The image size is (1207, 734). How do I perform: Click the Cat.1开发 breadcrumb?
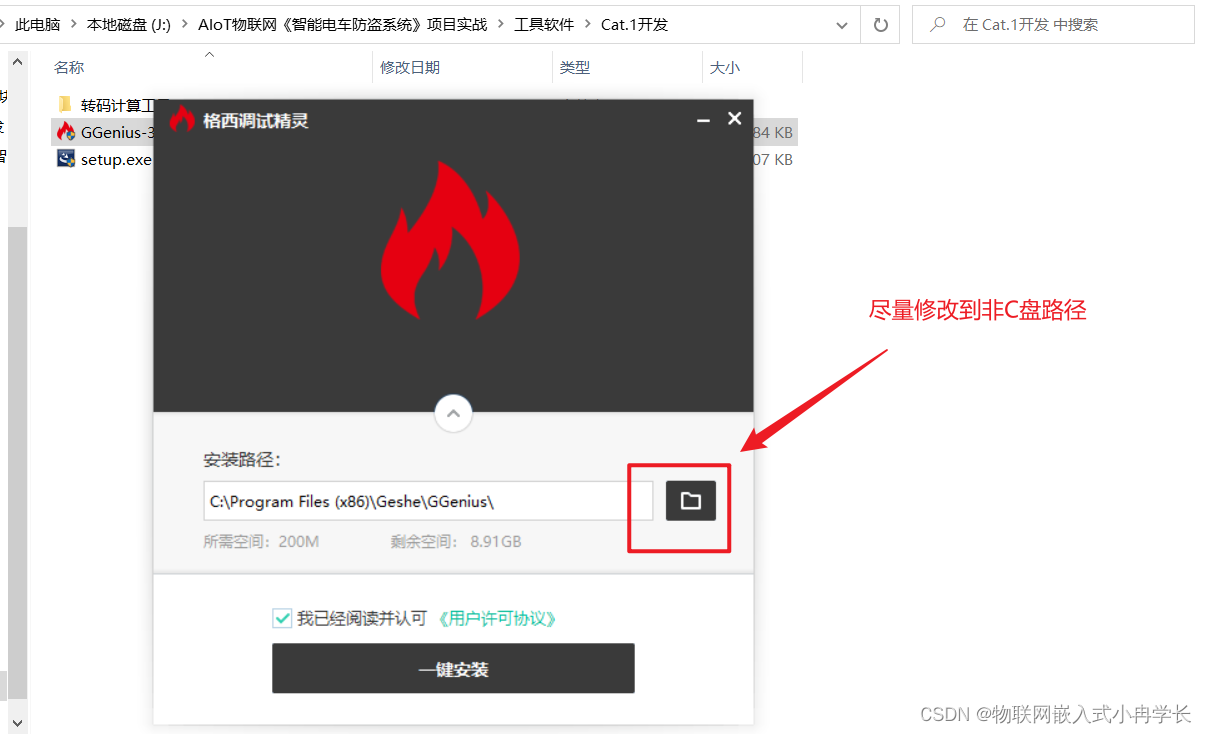[x=634, y=24]
